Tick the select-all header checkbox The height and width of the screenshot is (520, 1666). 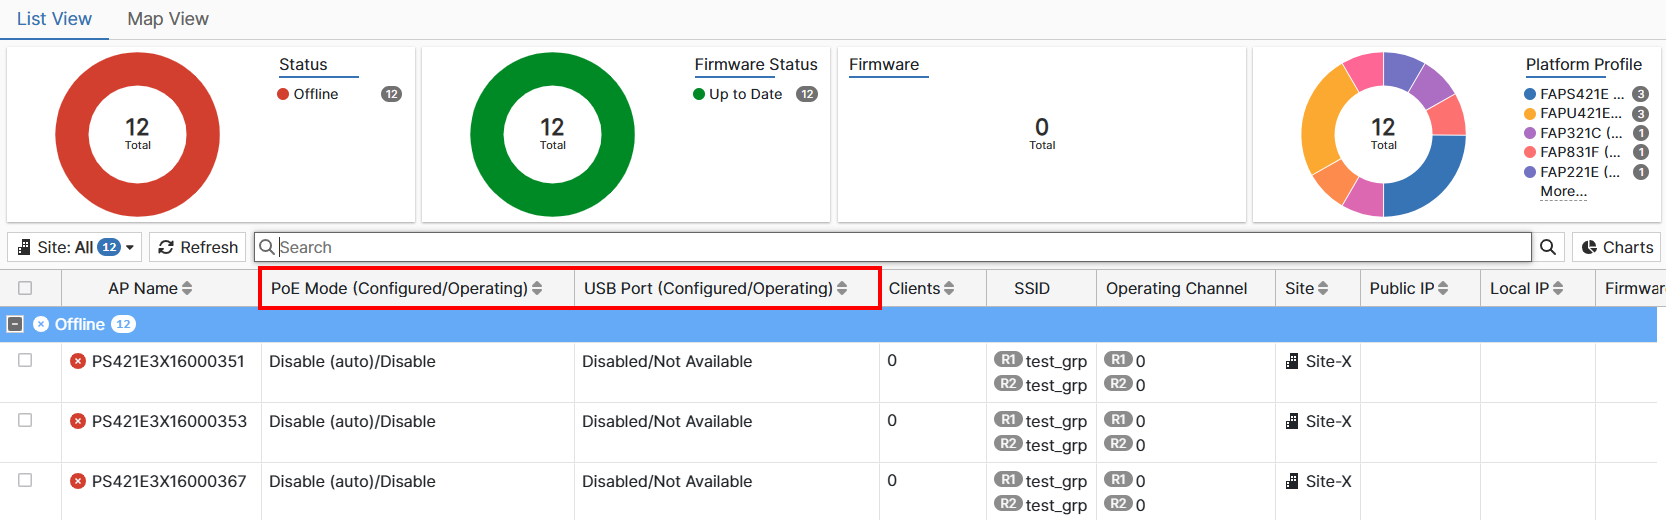25,288
